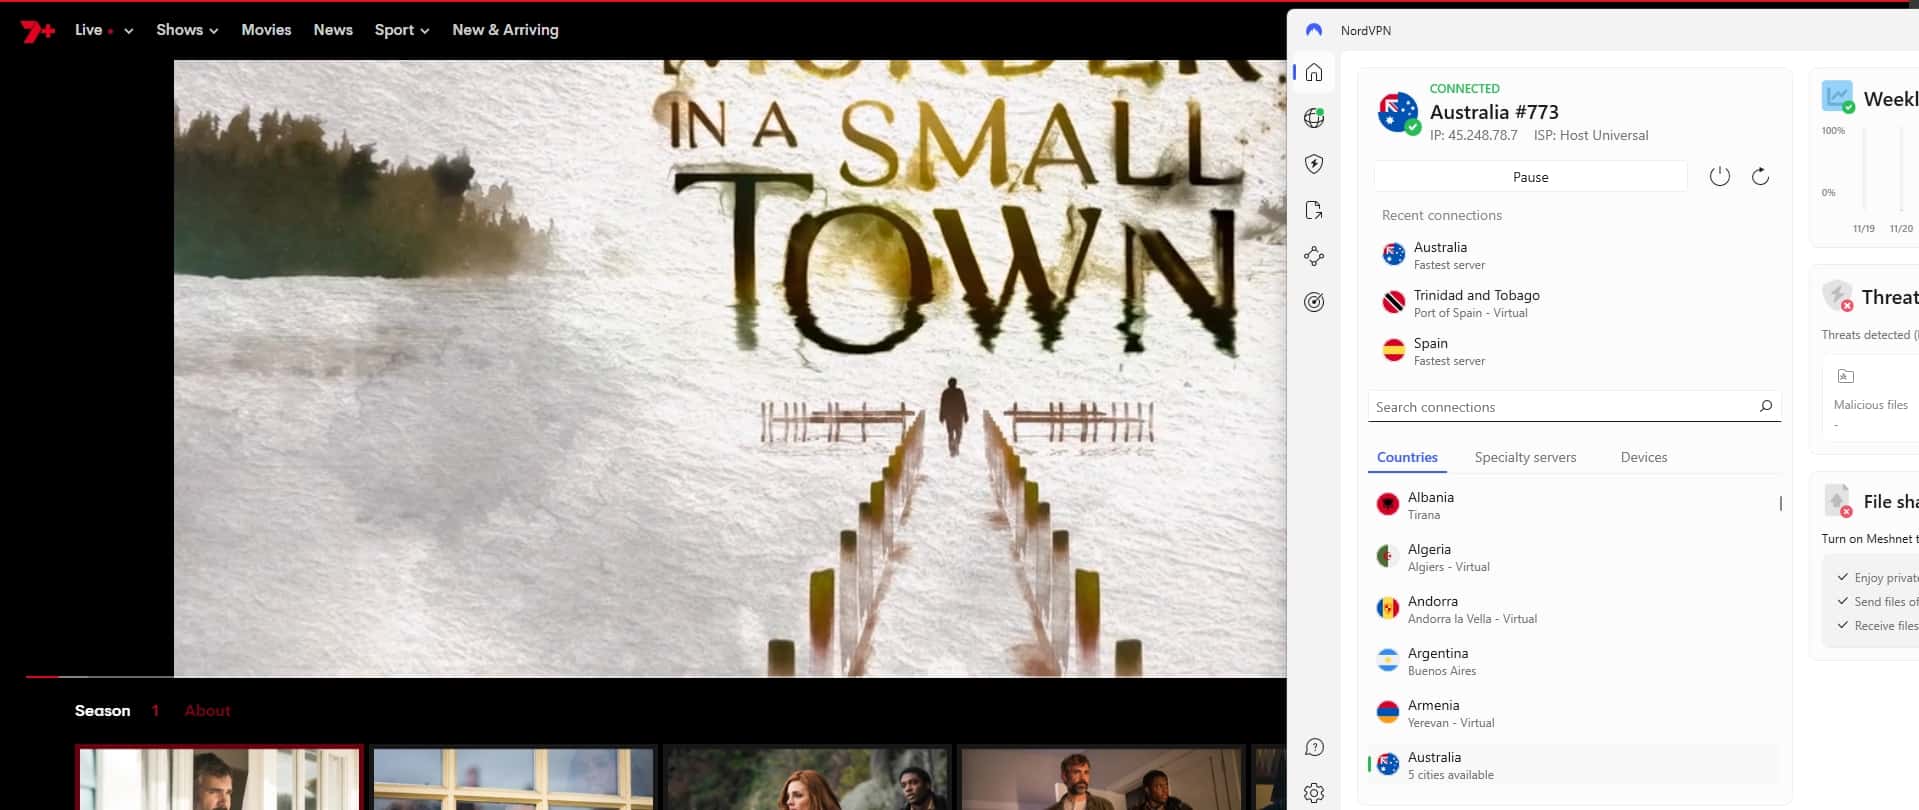Image resolution: width=1919 pixels, height=810 pixels.
Task: Click the Argentina flag icon
Action: [x=1387, y=661]
